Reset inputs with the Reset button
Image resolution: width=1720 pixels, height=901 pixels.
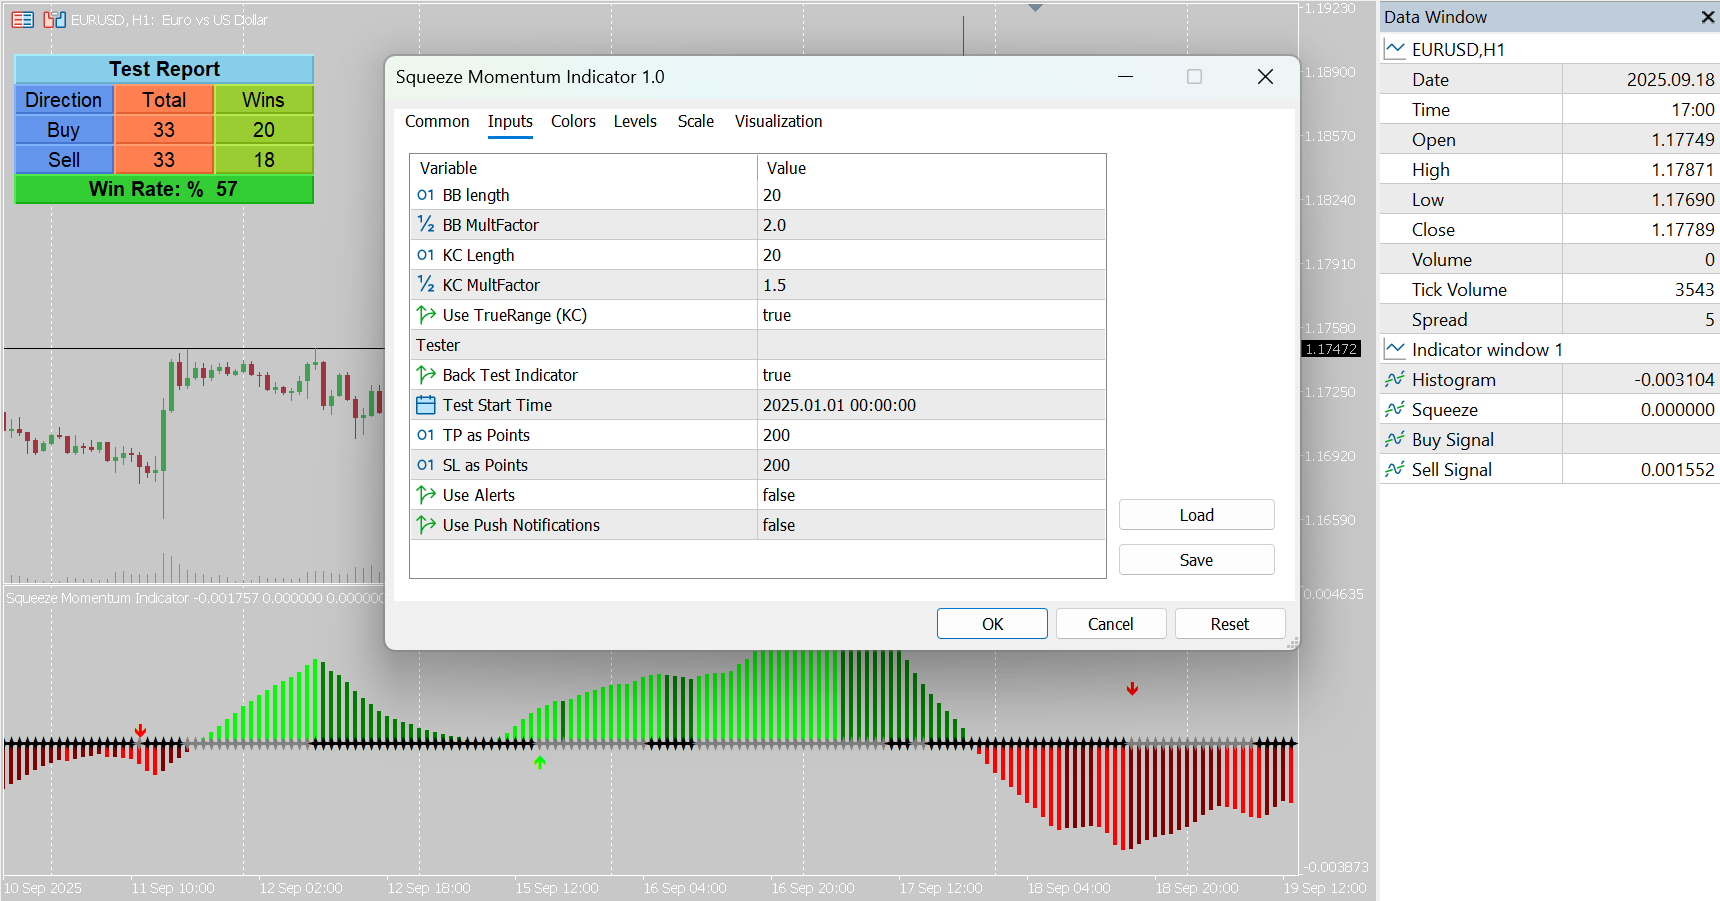point(1230,624)
